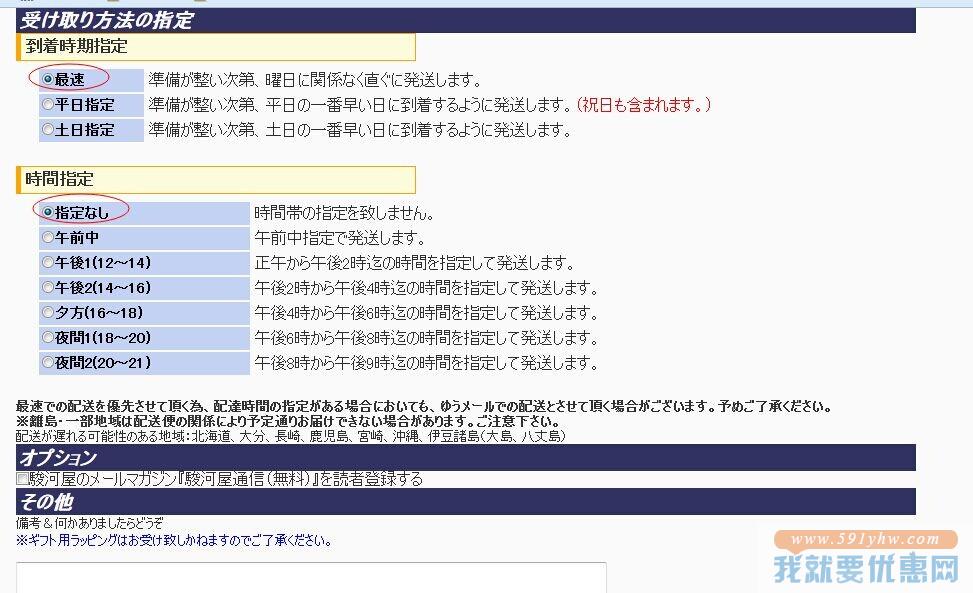Select 午後2(14～16) time slot radio
This screenshot has height=593, width=973.
[x=48, y=287]
